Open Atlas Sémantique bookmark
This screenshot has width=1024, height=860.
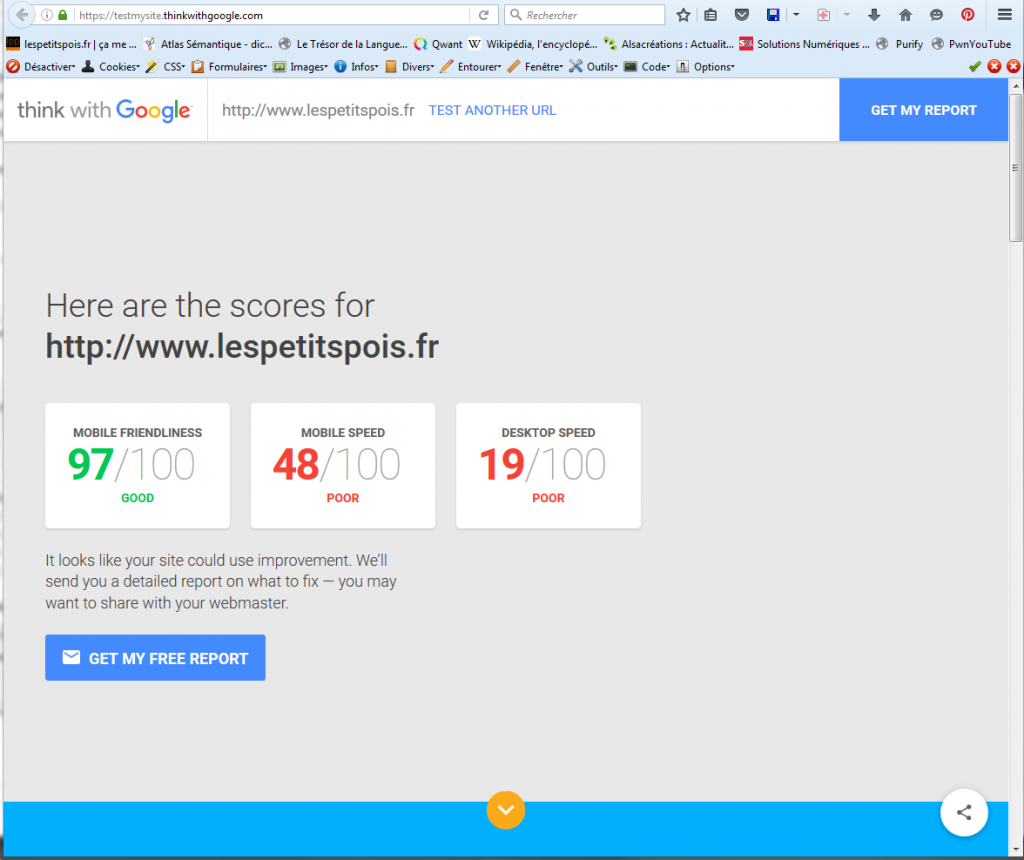[208, 44]
